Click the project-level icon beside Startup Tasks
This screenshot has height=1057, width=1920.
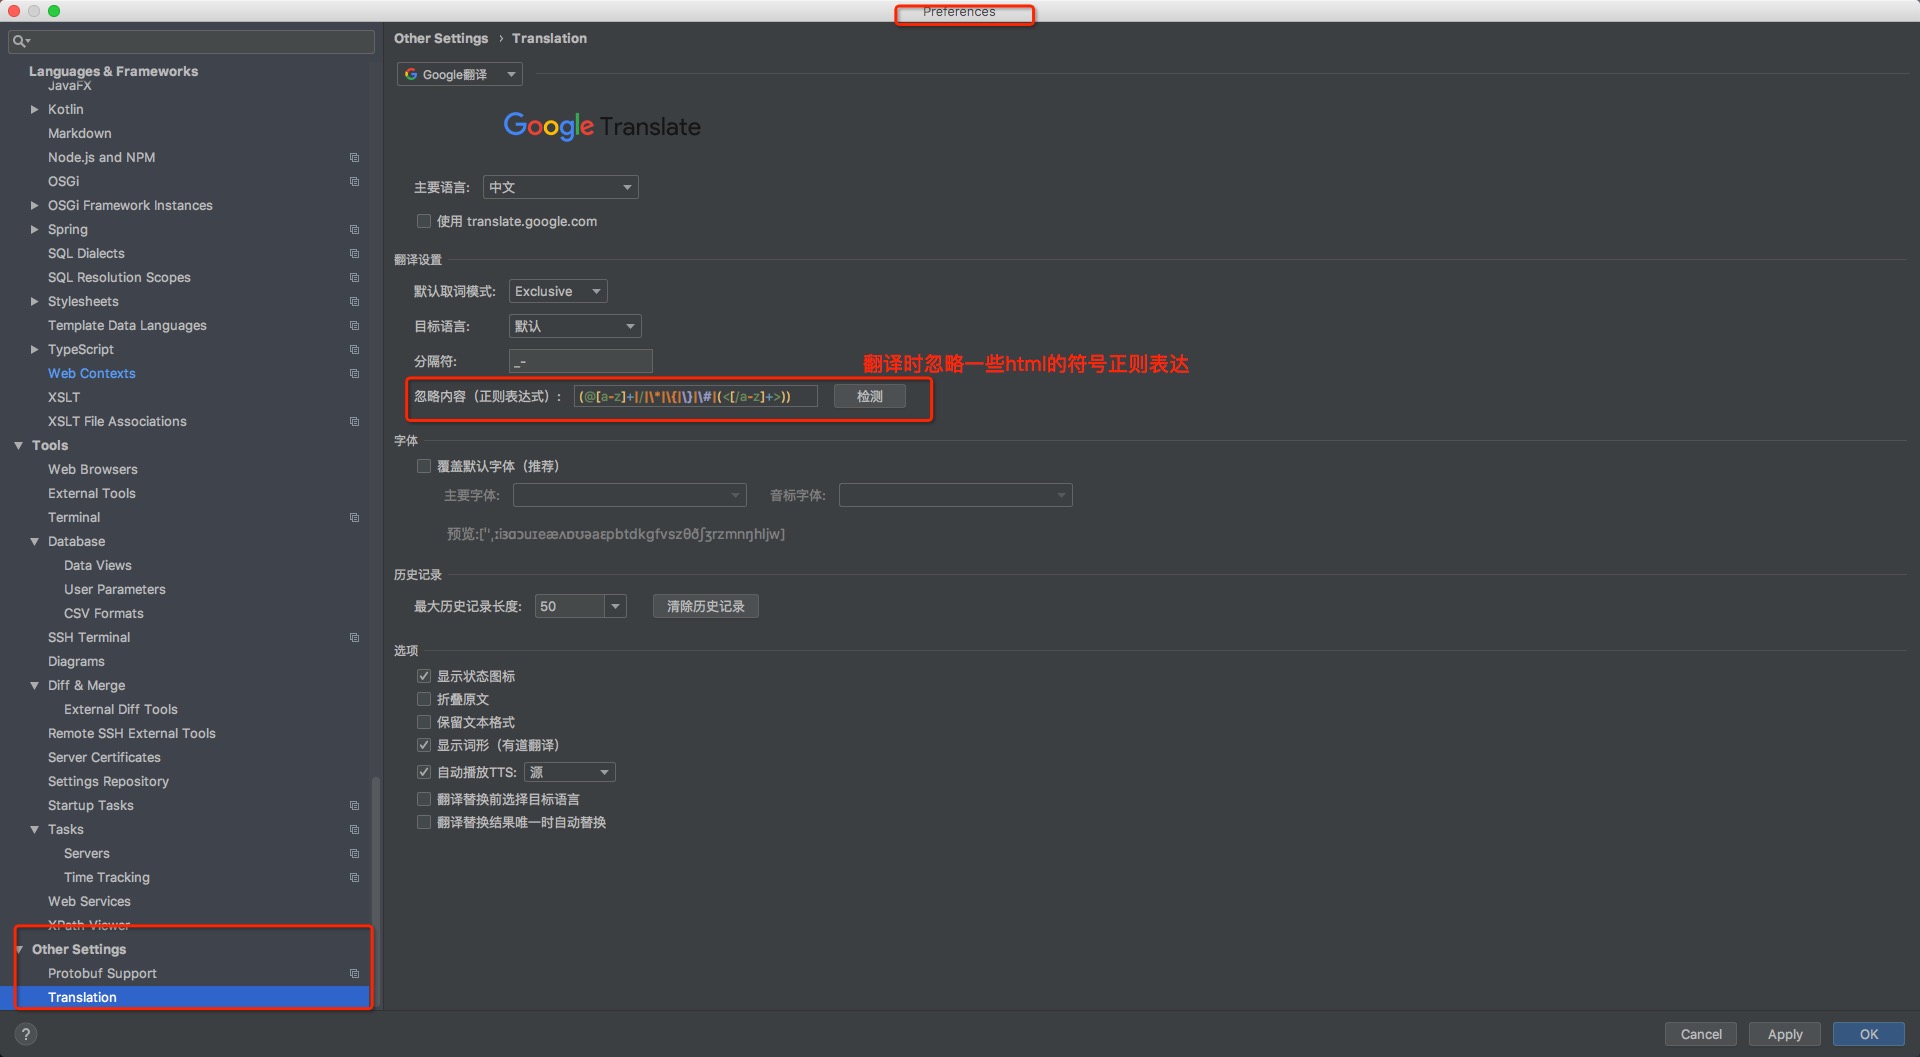354,806
